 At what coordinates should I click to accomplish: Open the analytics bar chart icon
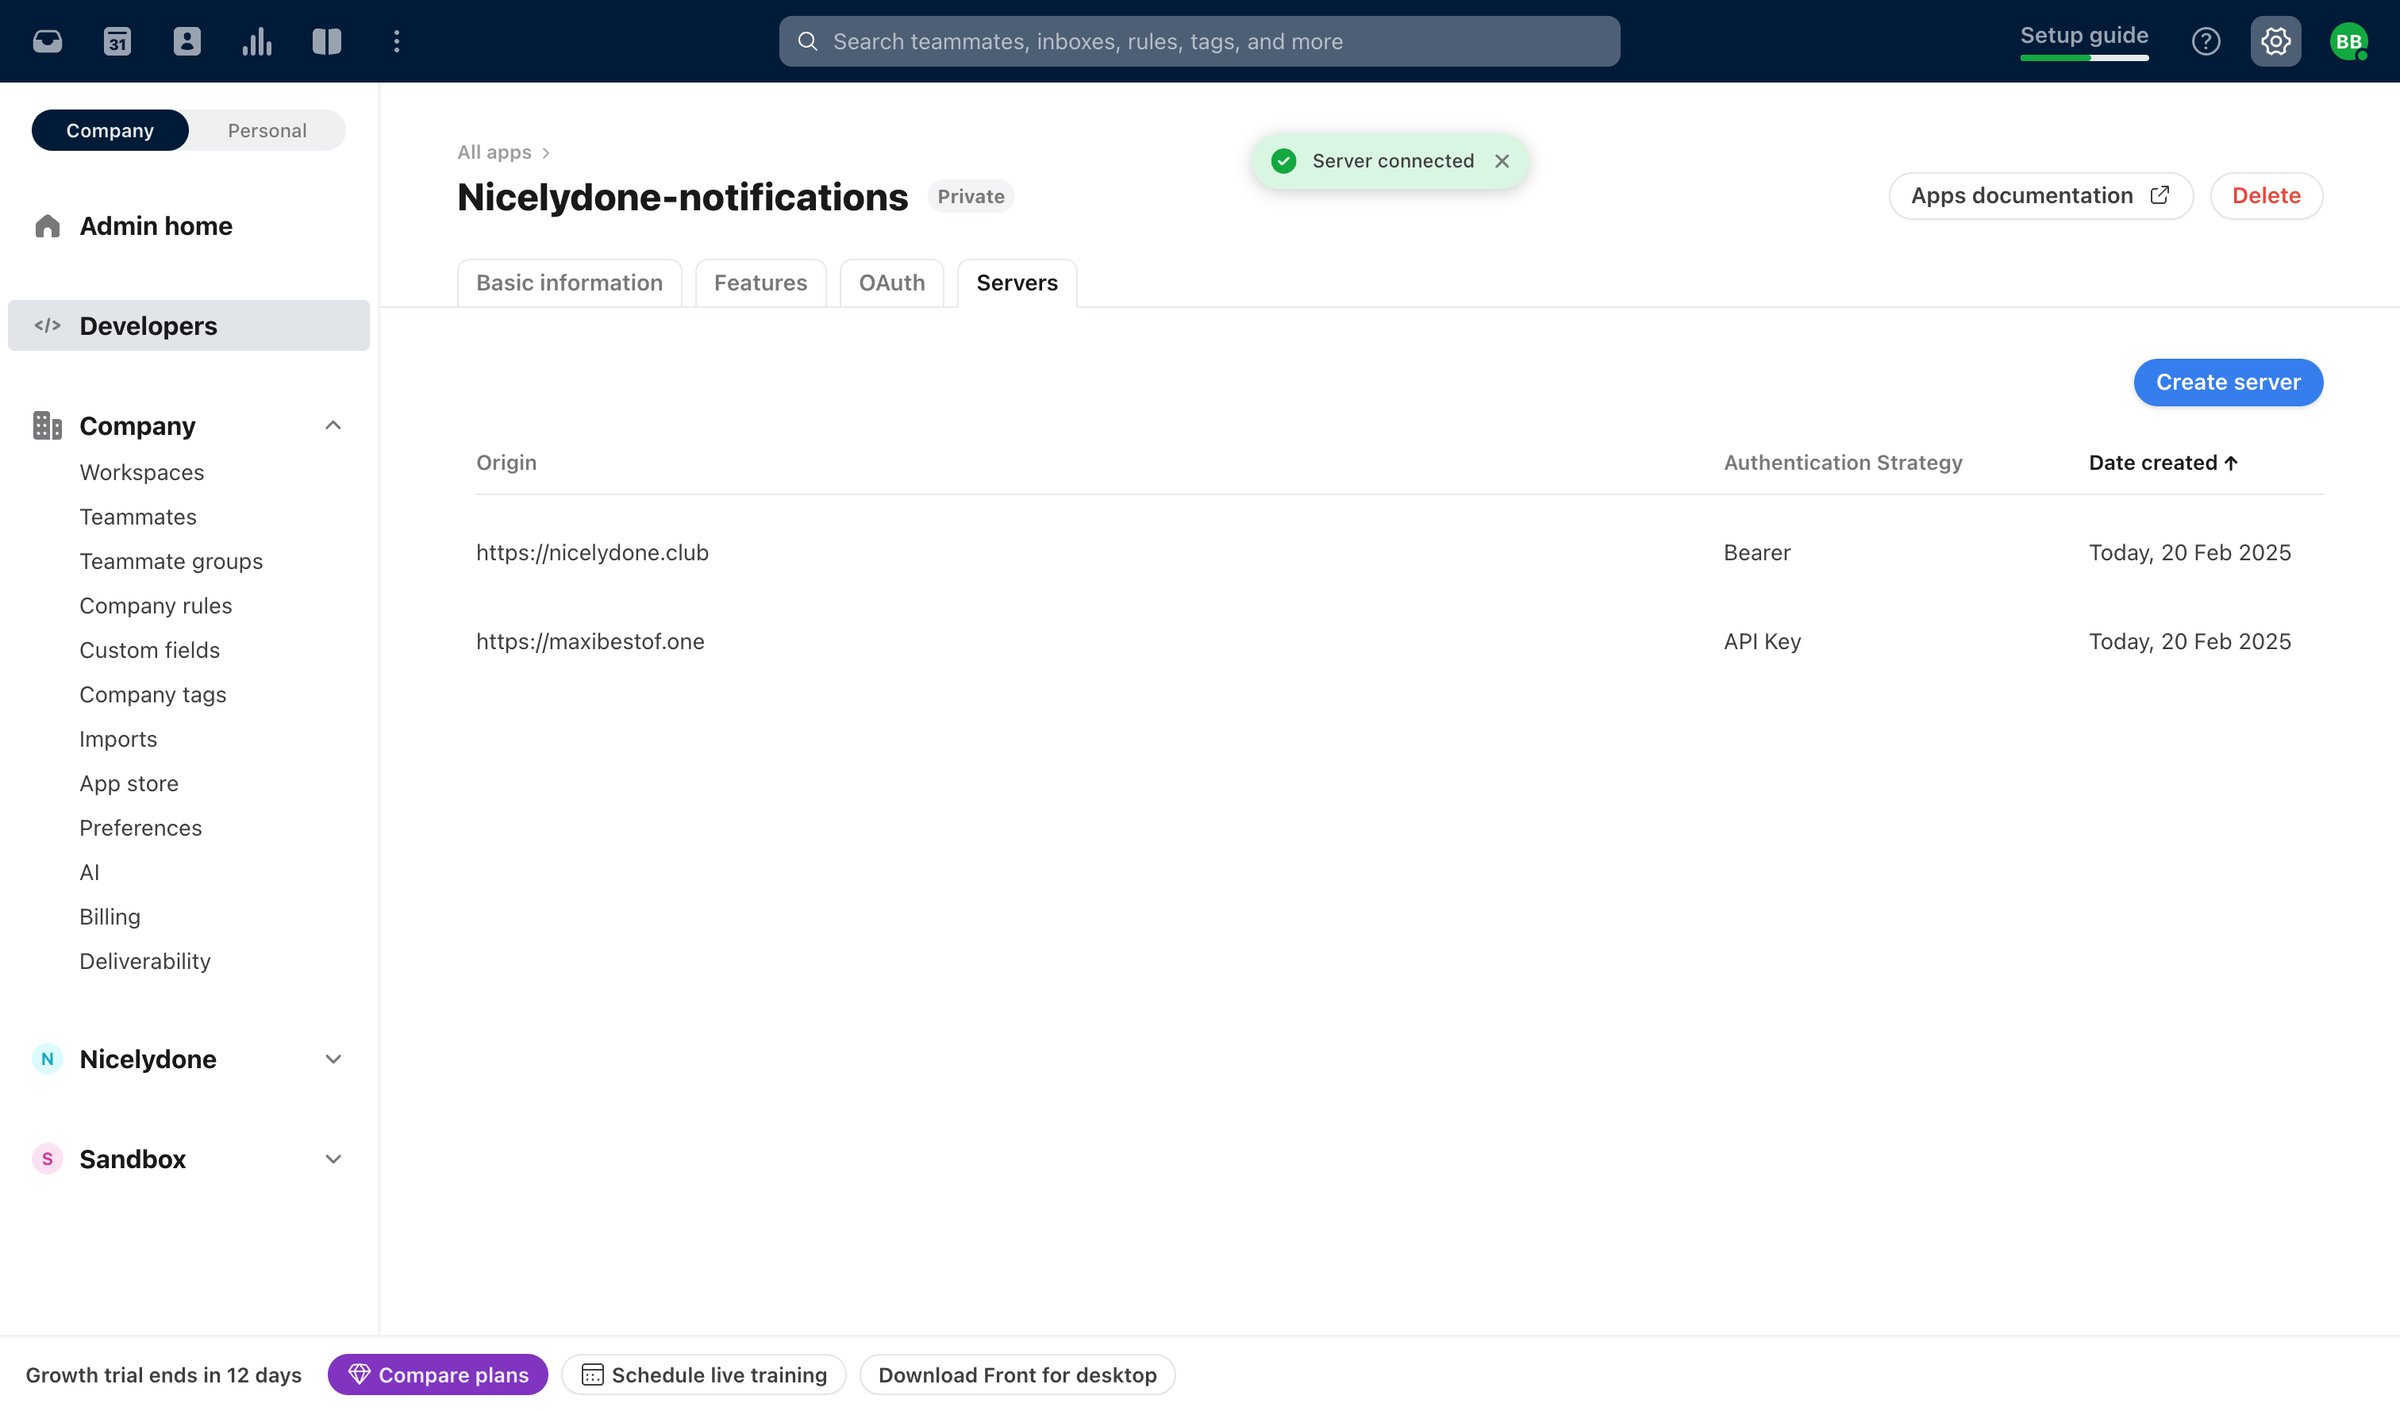tap(257, 41)
